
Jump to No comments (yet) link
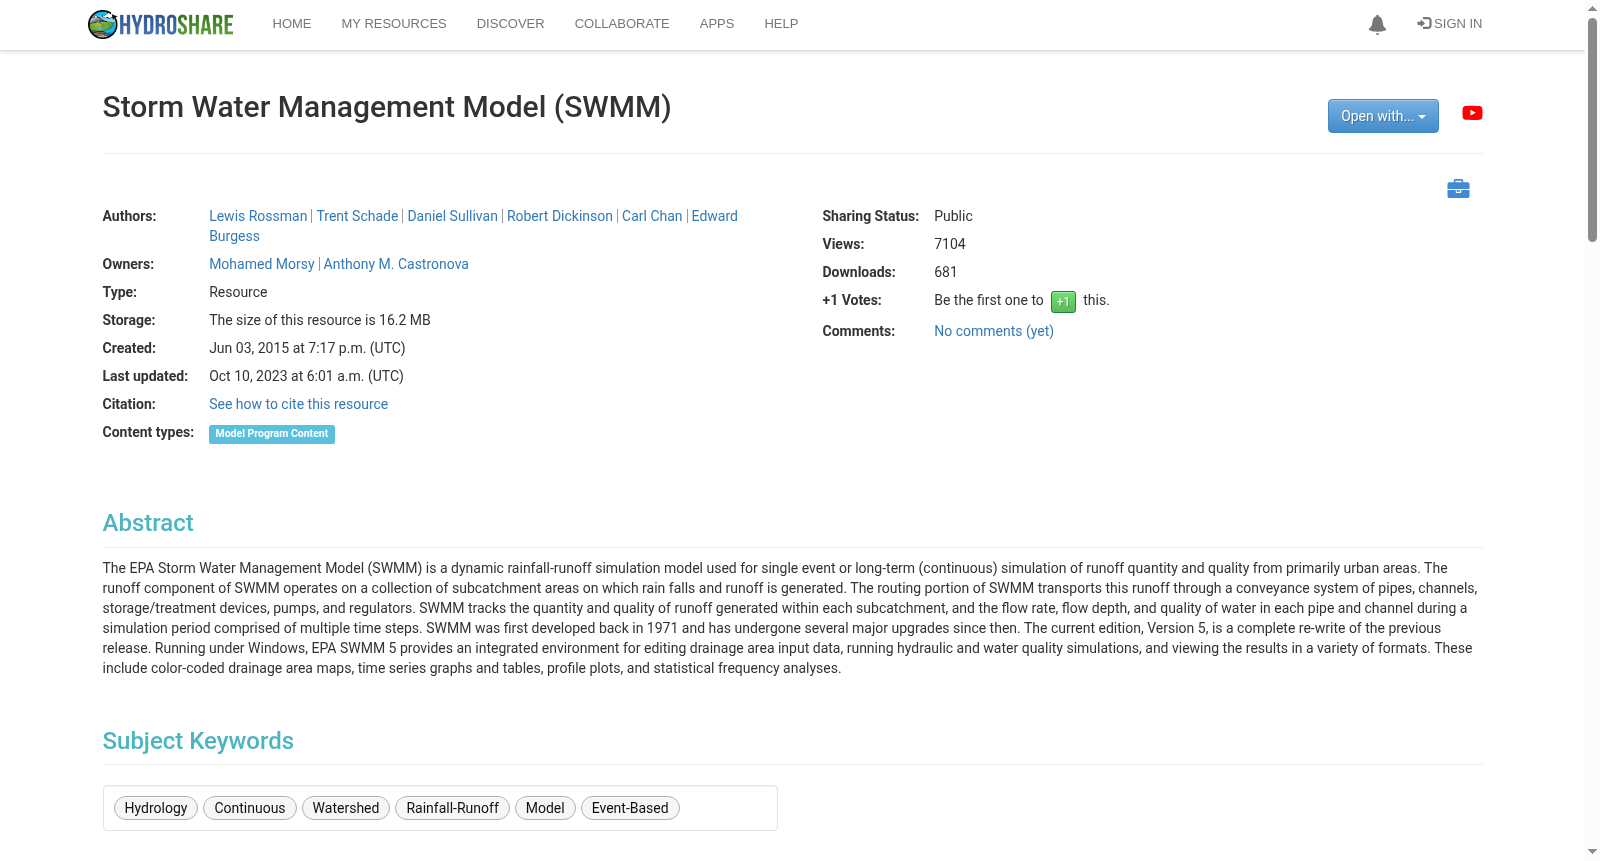click(x=994, y=331)
